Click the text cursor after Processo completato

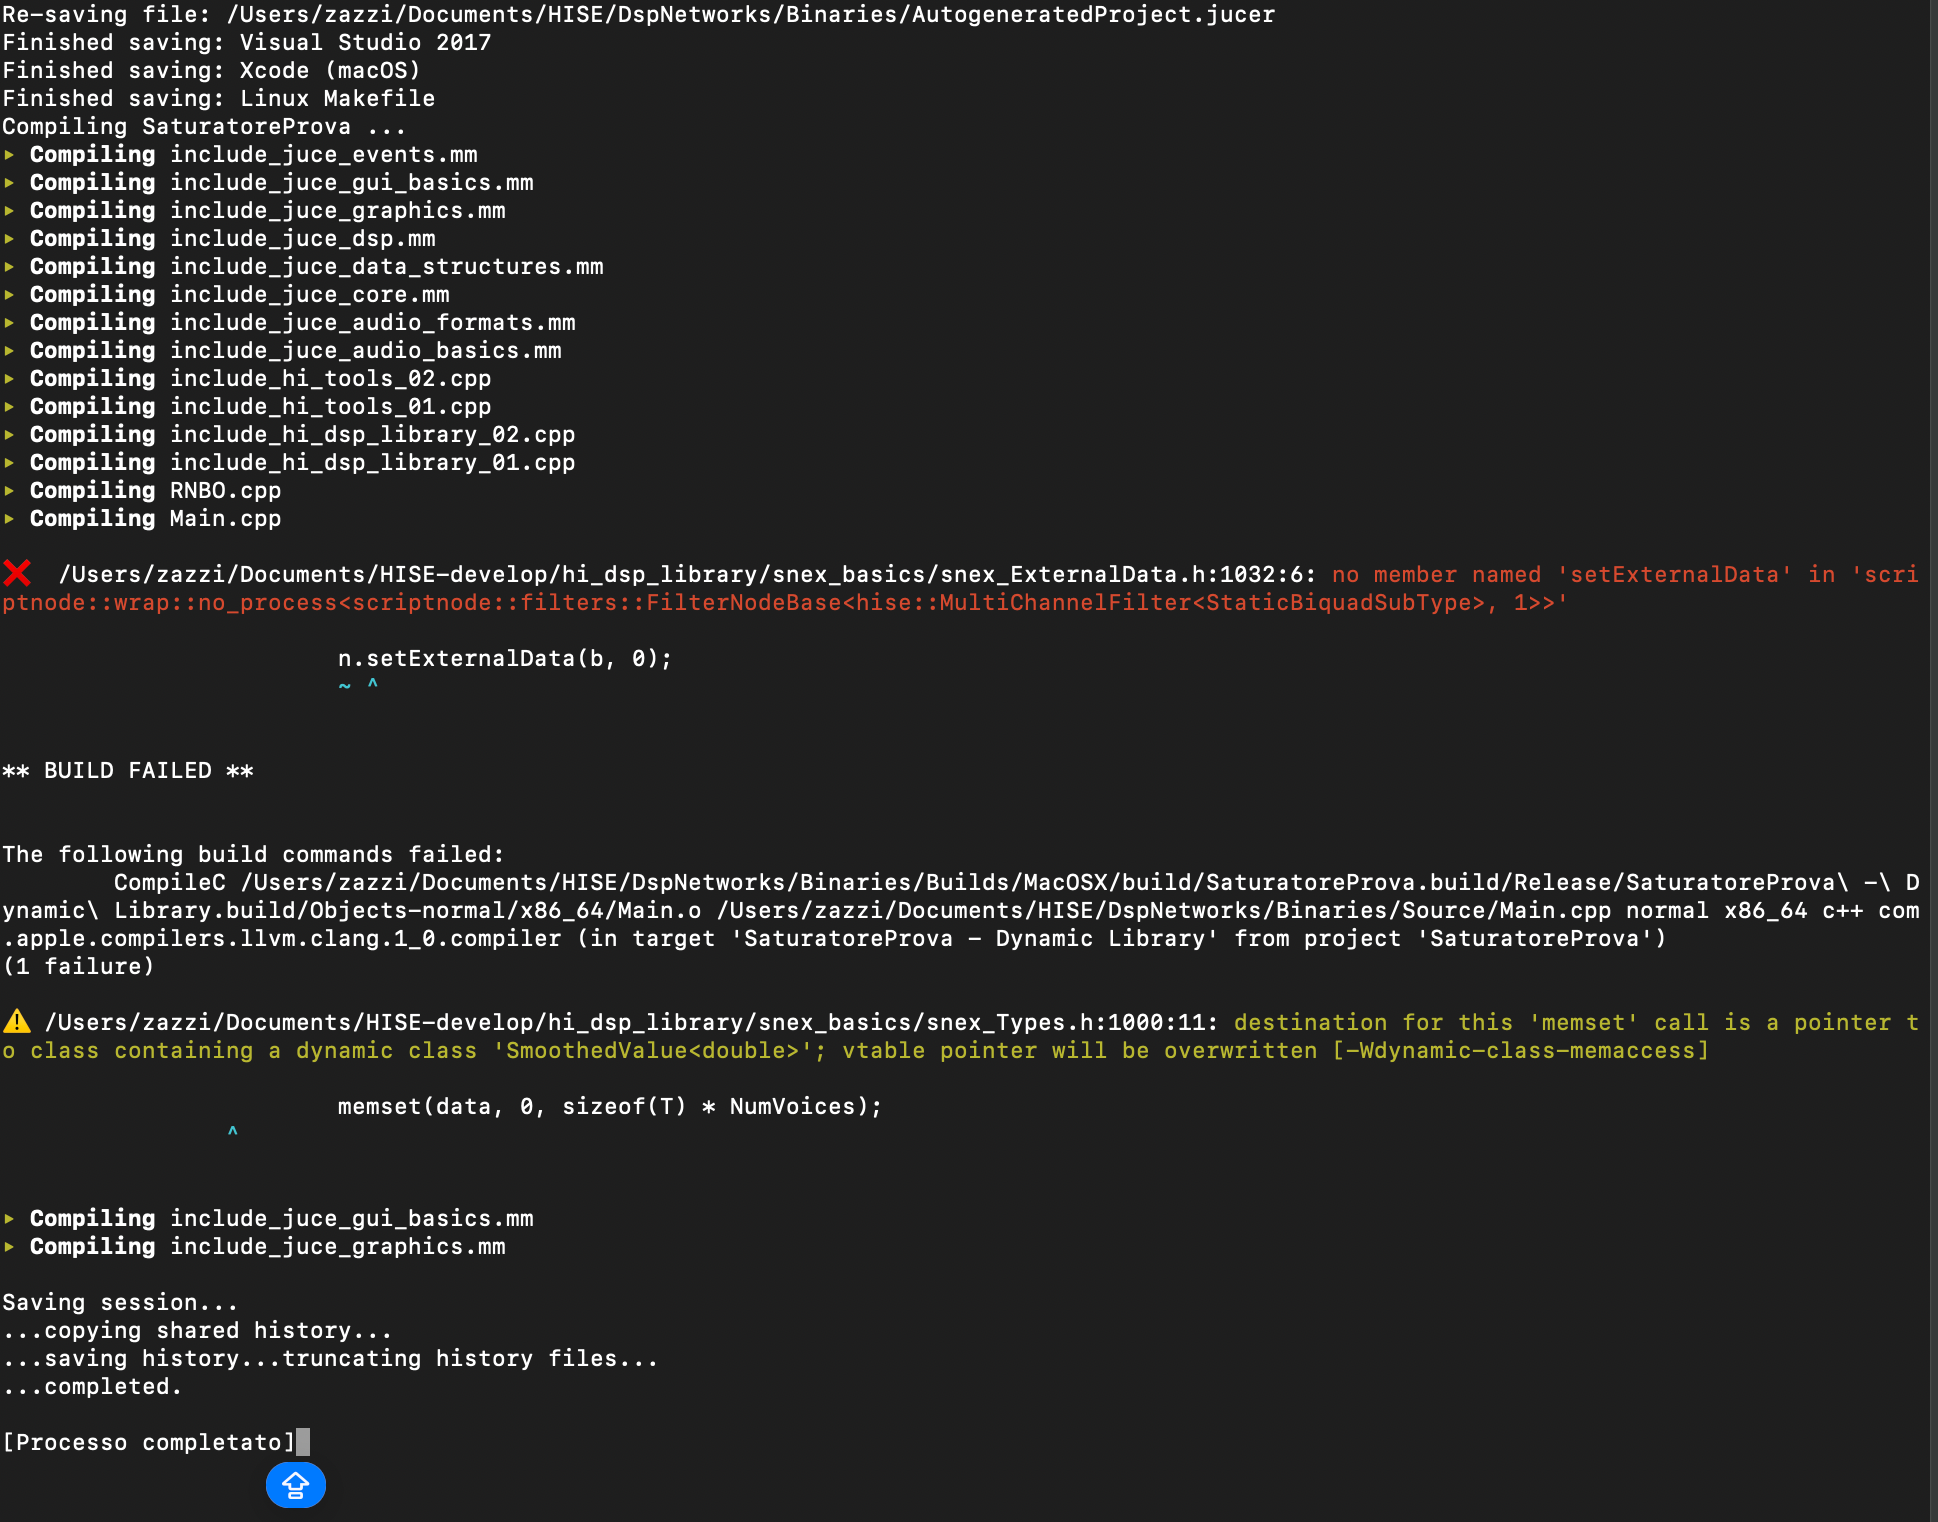click(x=303, y=1442)
